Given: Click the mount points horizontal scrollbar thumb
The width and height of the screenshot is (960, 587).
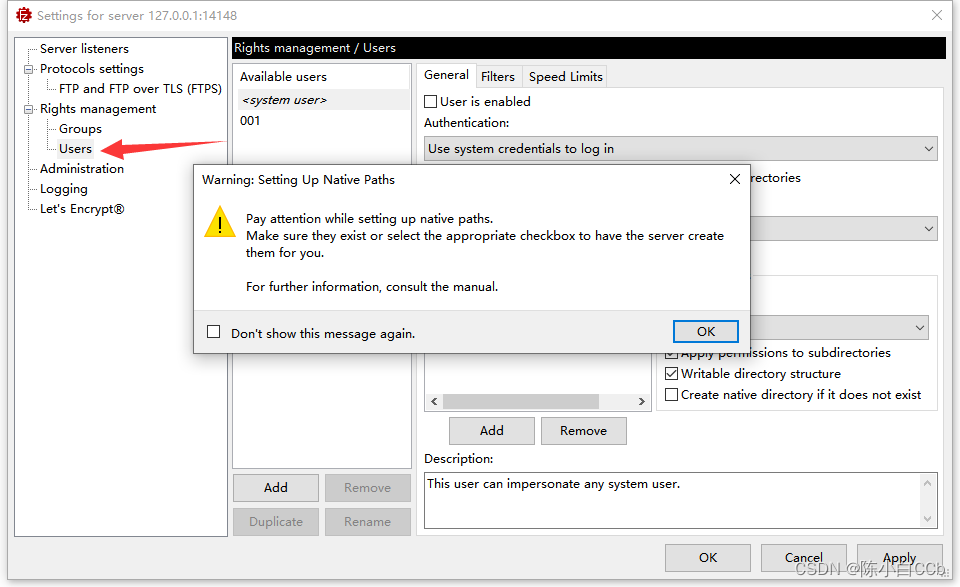Looking at the screenshot, I should 521,402.
